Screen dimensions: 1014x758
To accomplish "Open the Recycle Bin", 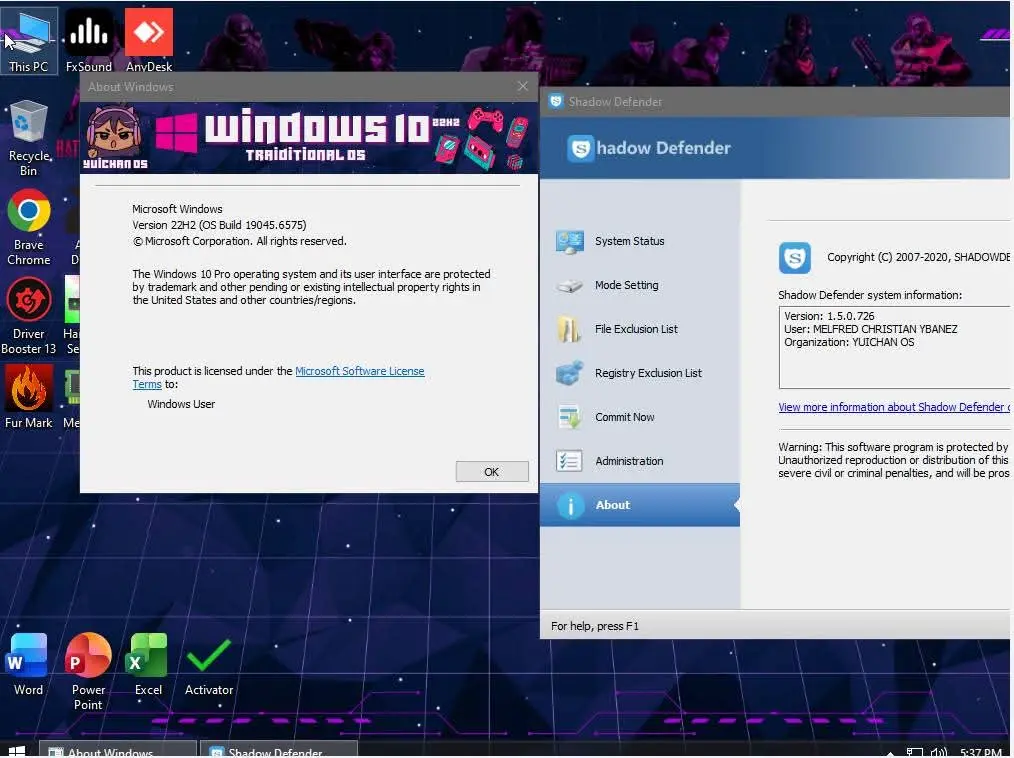I will (x=28, y=138).
